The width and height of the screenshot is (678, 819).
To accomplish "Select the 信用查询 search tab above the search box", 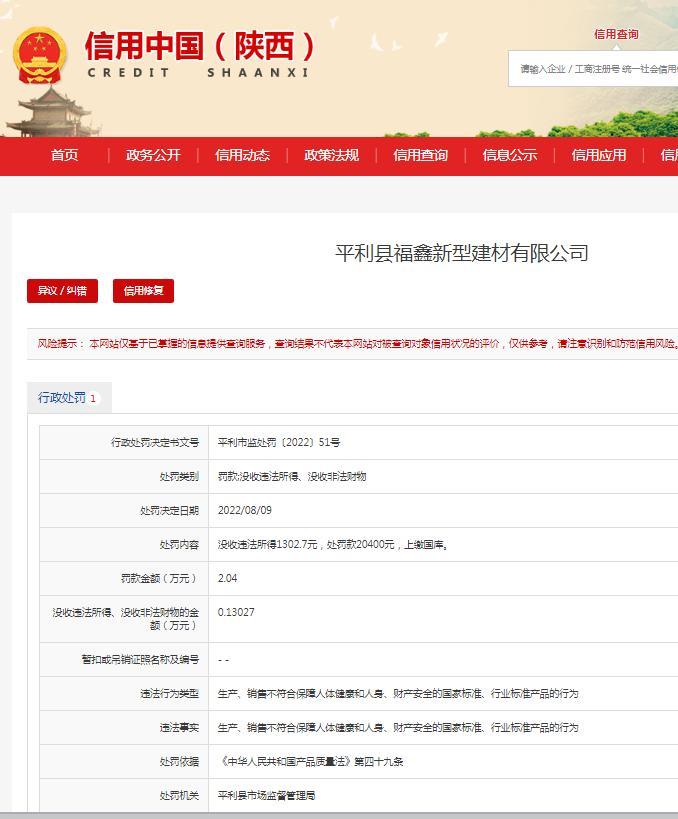I will (616, 34).
